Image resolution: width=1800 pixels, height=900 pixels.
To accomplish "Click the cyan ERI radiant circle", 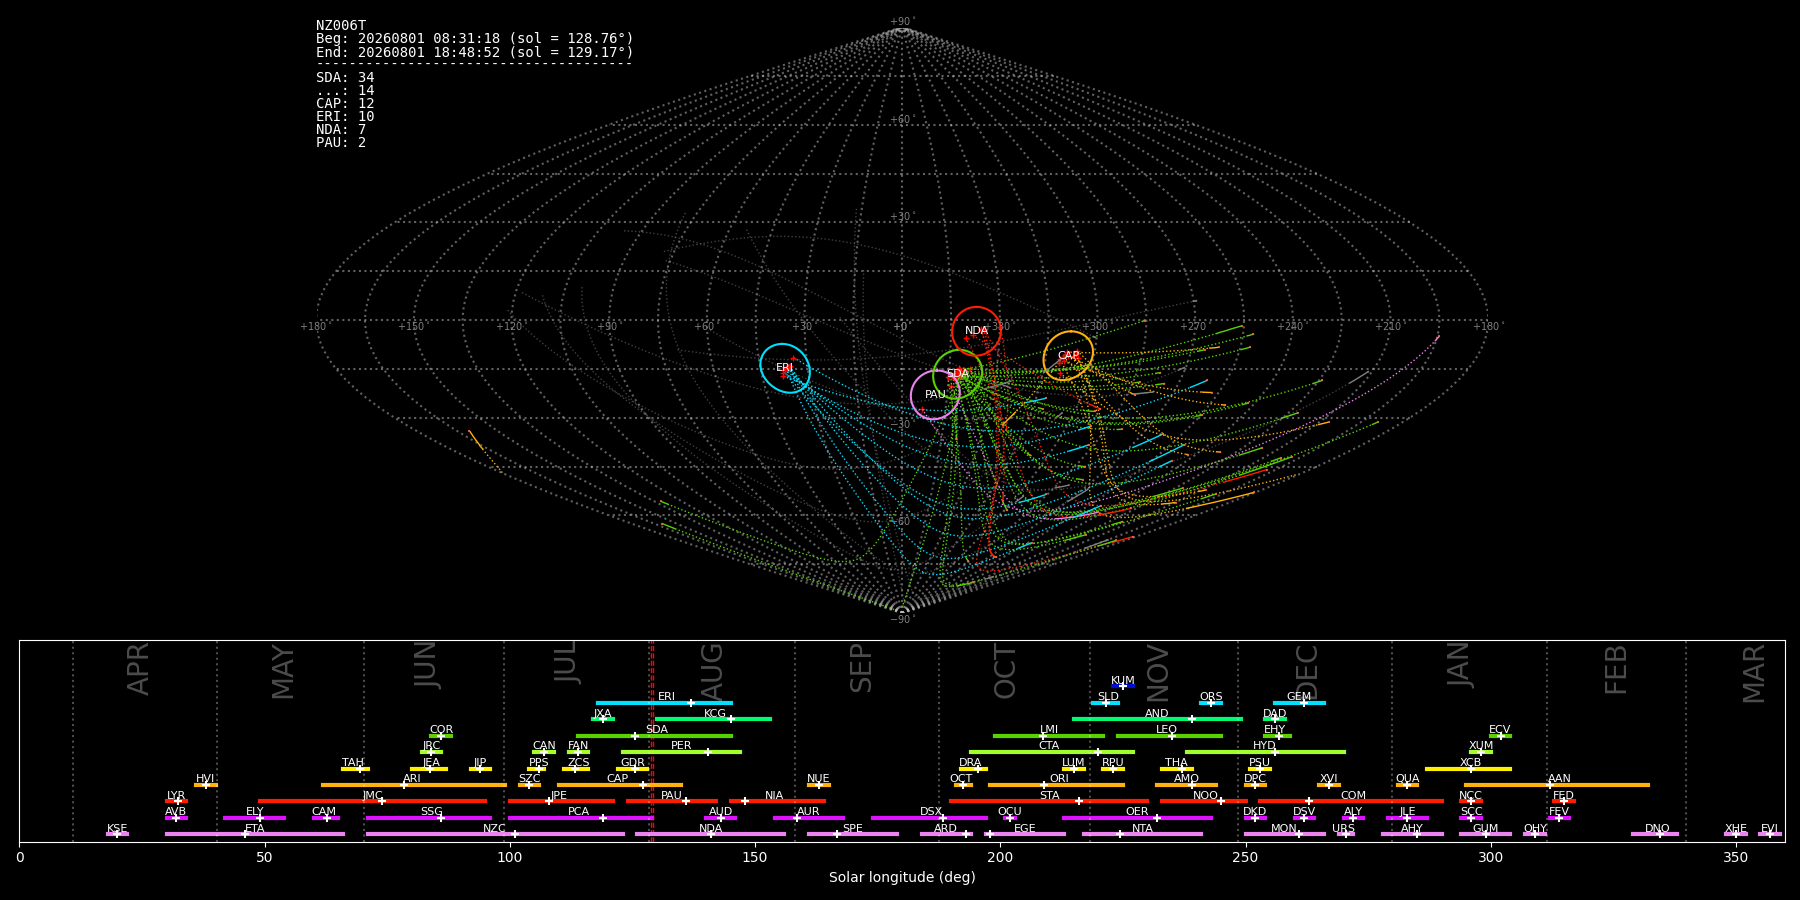I will [785, 368].
